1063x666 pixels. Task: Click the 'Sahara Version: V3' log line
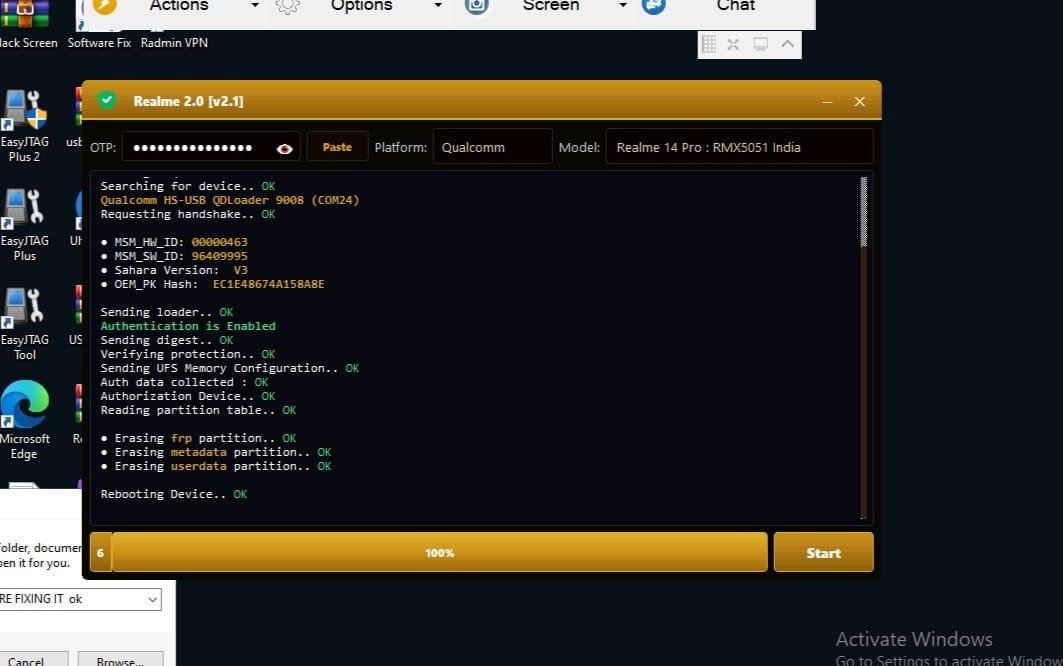tap(175, 270)
